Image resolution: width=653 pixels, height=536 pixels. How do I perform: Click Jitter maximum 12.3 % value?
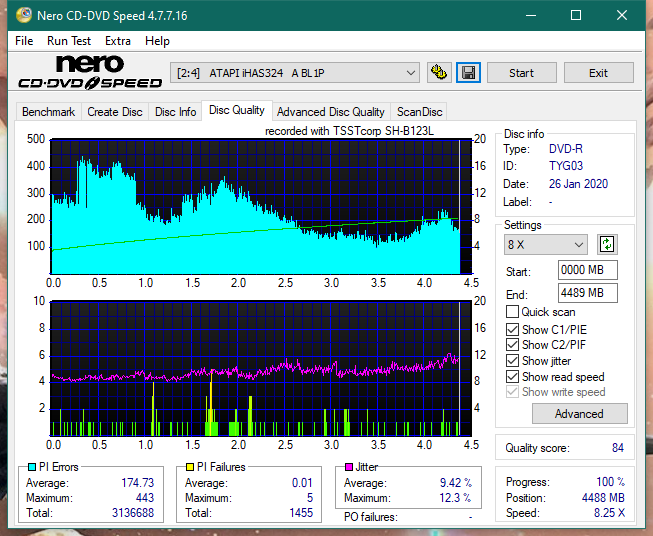[x=455, y=498]
